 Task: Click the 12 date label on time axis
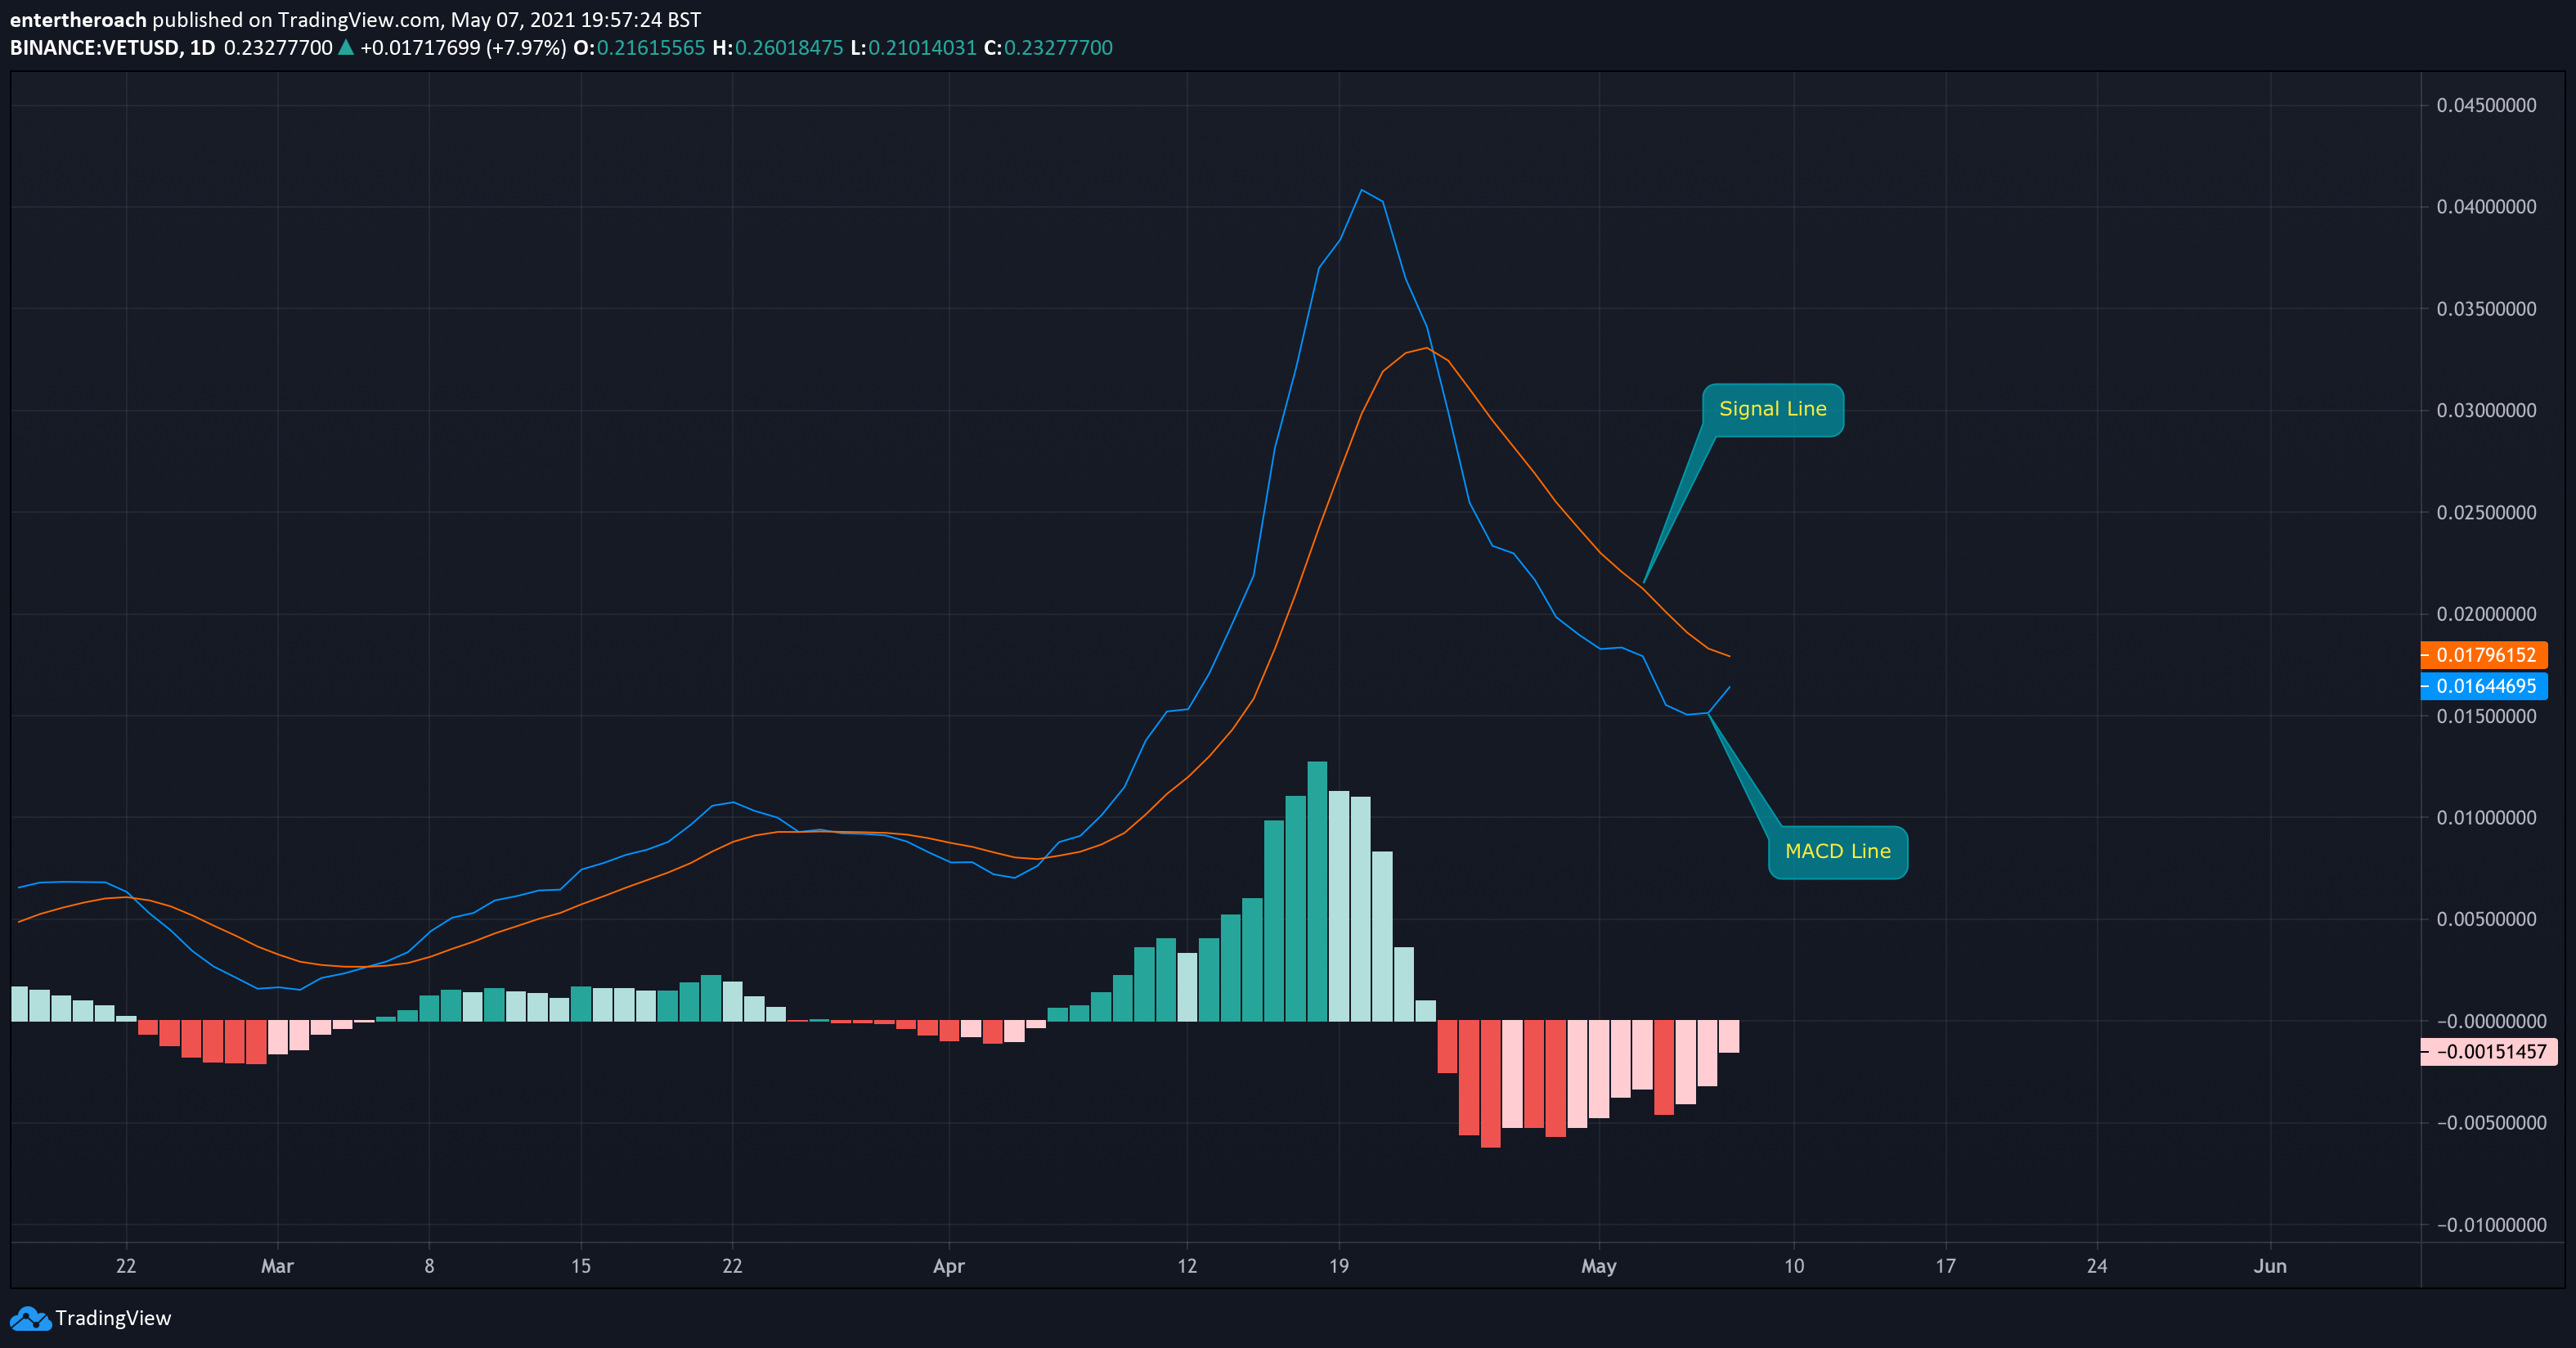tap(1187, 1266)
